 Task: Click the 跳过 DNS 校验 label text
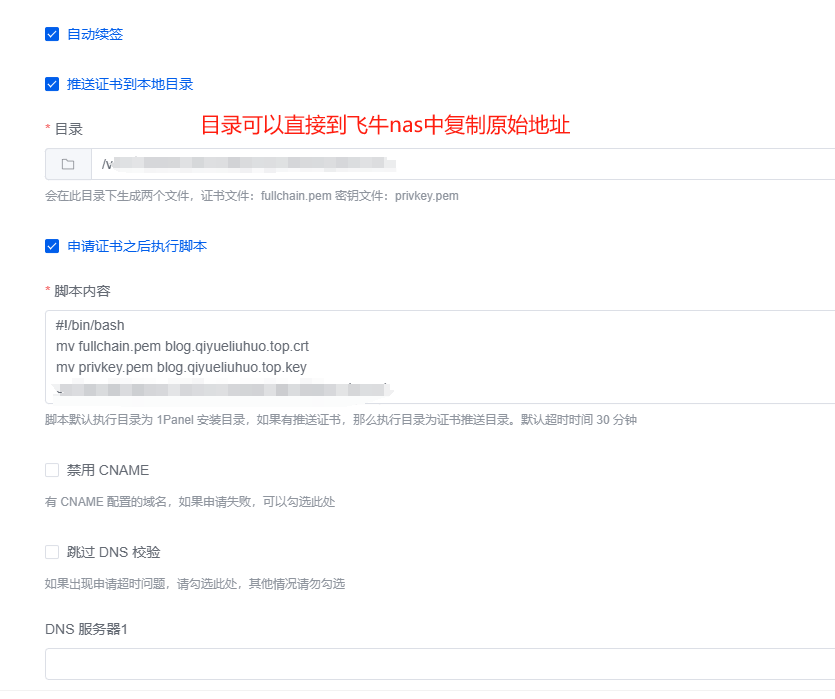(113, 552)
